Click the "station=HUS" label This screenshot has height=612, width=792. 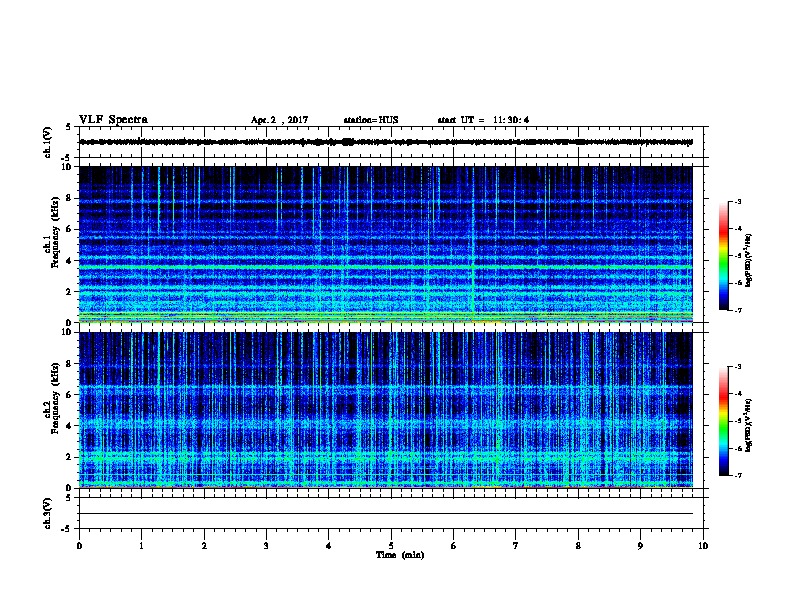click(x=371, y=120)
